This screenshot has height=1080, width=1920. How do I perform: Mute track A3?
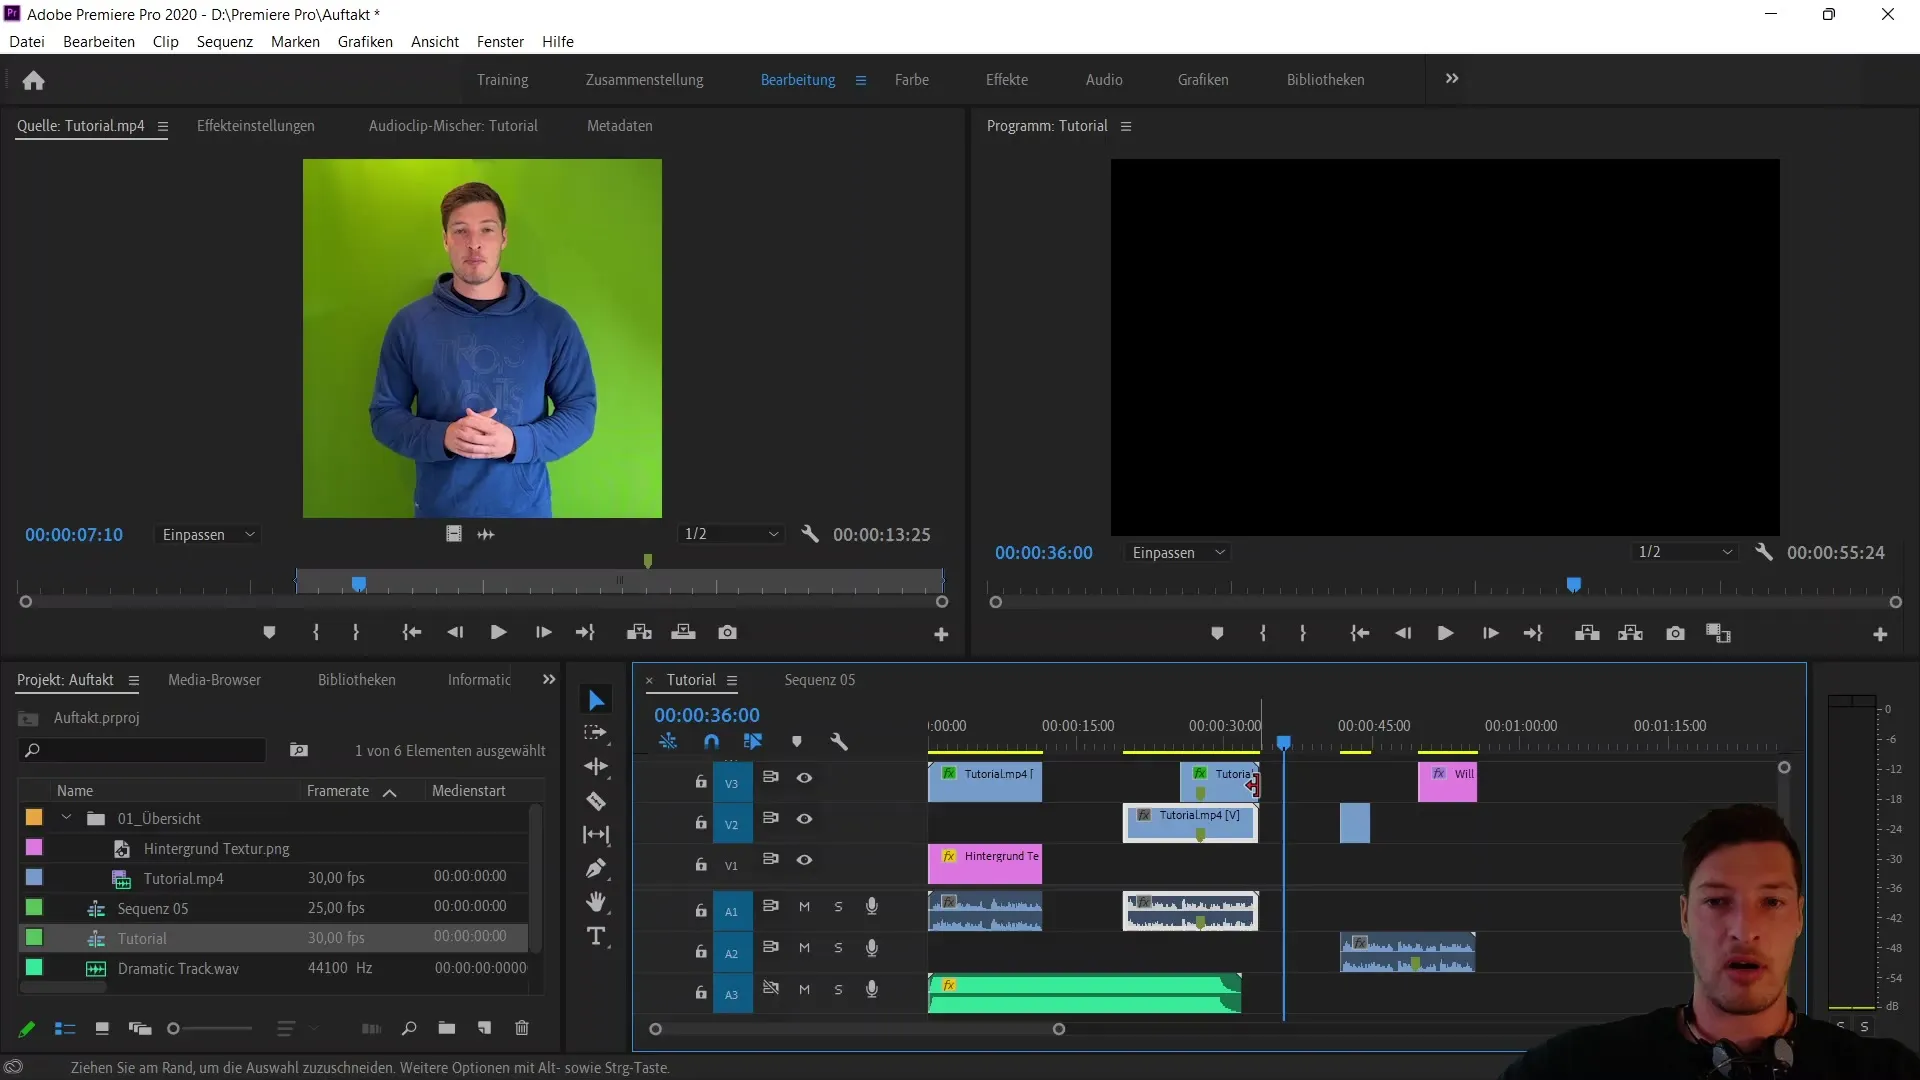804,989
